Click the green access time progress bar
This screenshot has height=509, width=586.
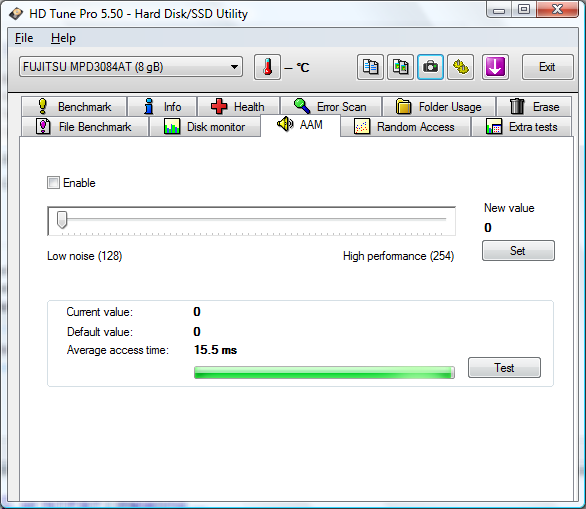tap(324, 373)
